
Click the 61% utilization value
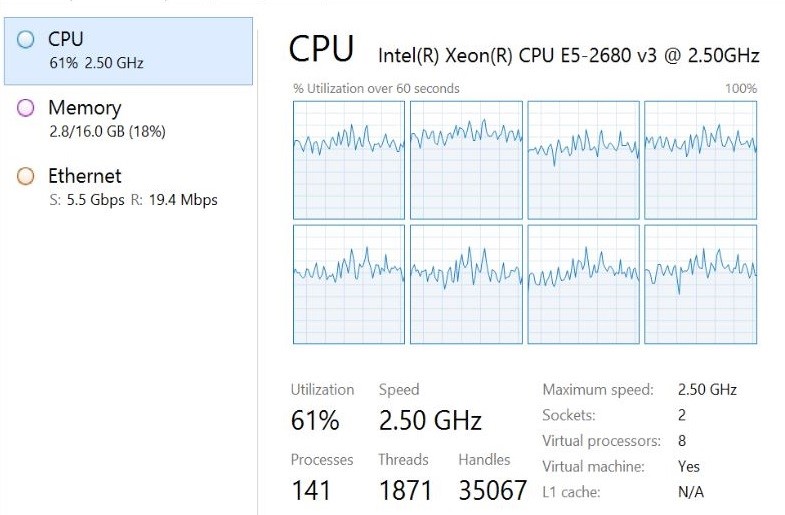pyautogui.click(x=315, y=421)
